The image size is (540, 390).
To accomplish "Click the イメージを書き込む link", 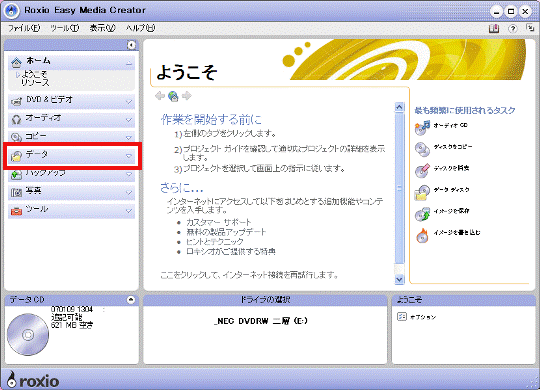I will click(457, 233).
